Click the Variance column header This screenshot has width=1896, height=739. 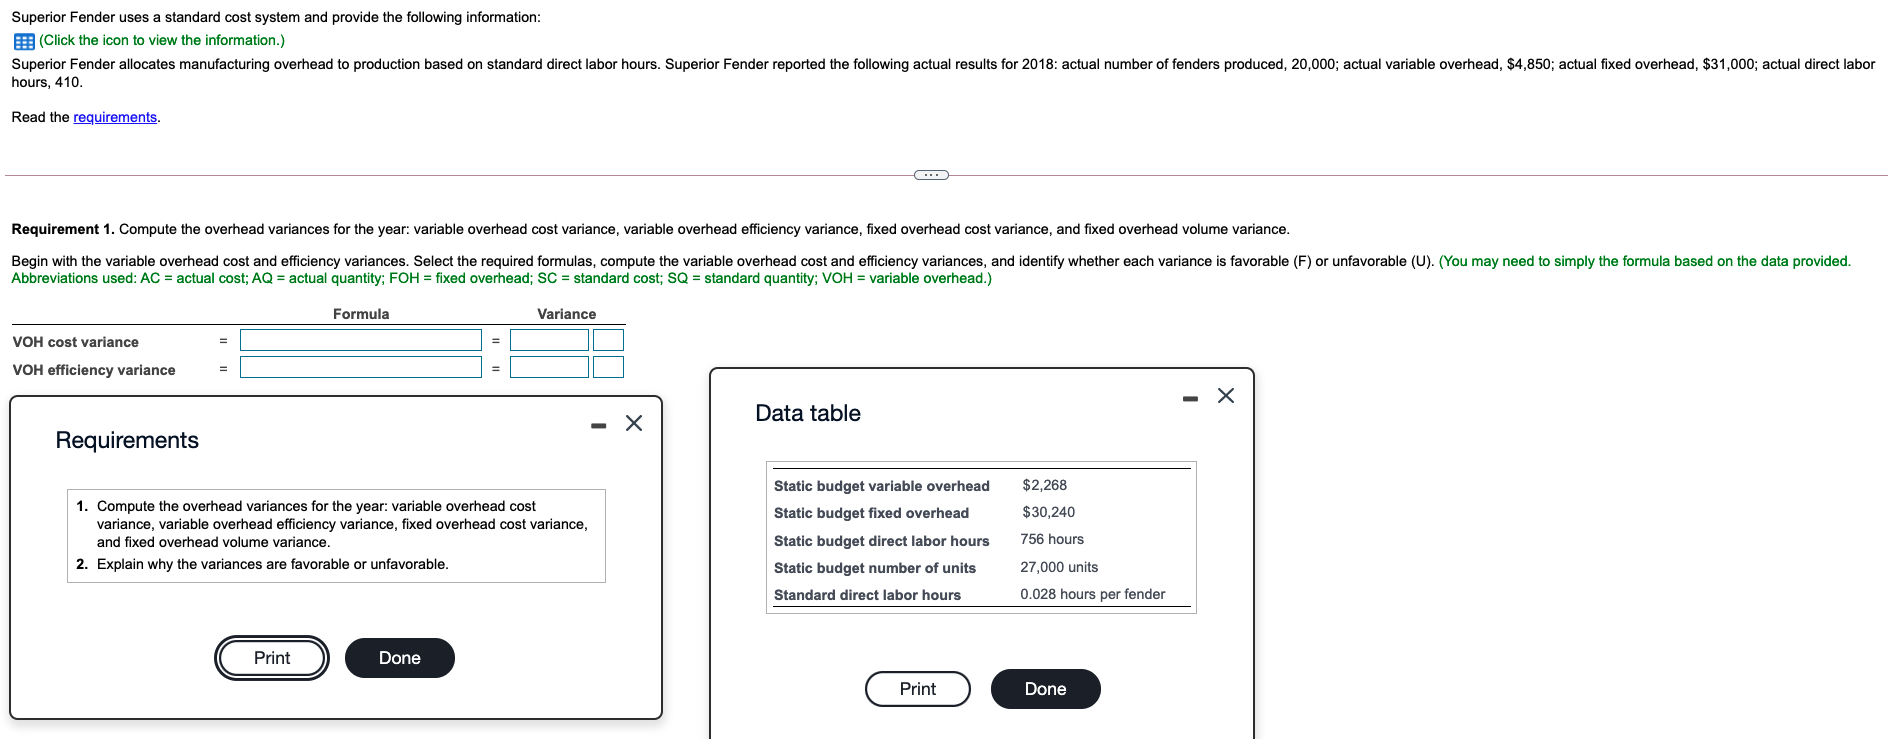[x=566, y=314]
